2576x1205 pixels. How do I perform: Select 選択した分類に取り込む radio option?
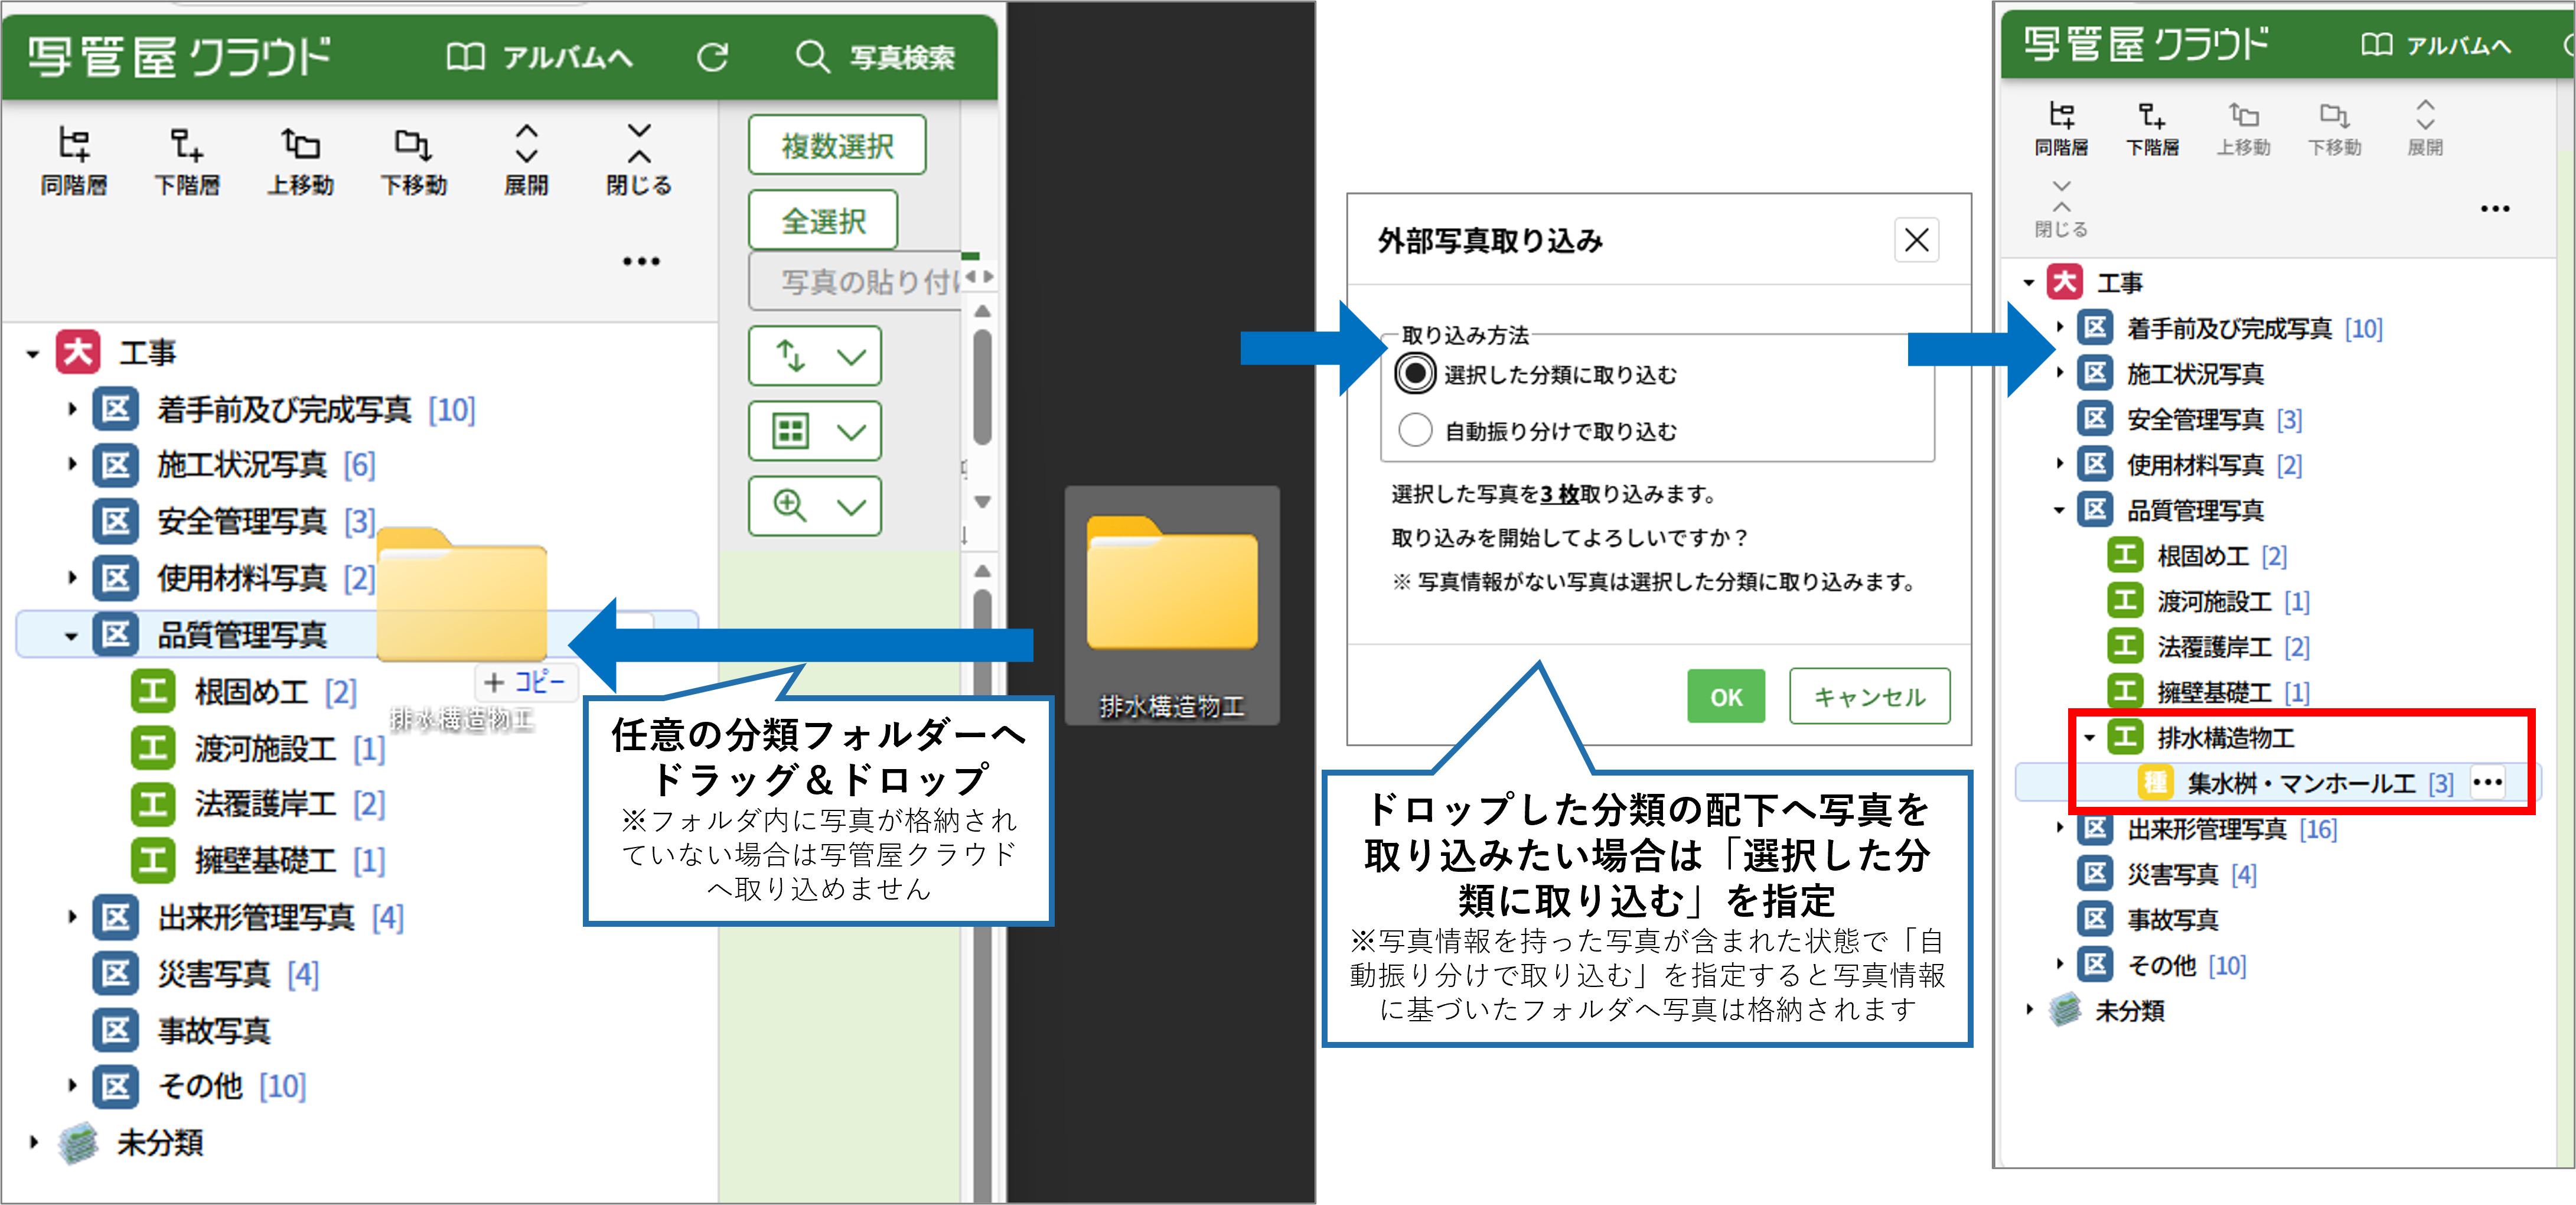(x=1415, y=374)
